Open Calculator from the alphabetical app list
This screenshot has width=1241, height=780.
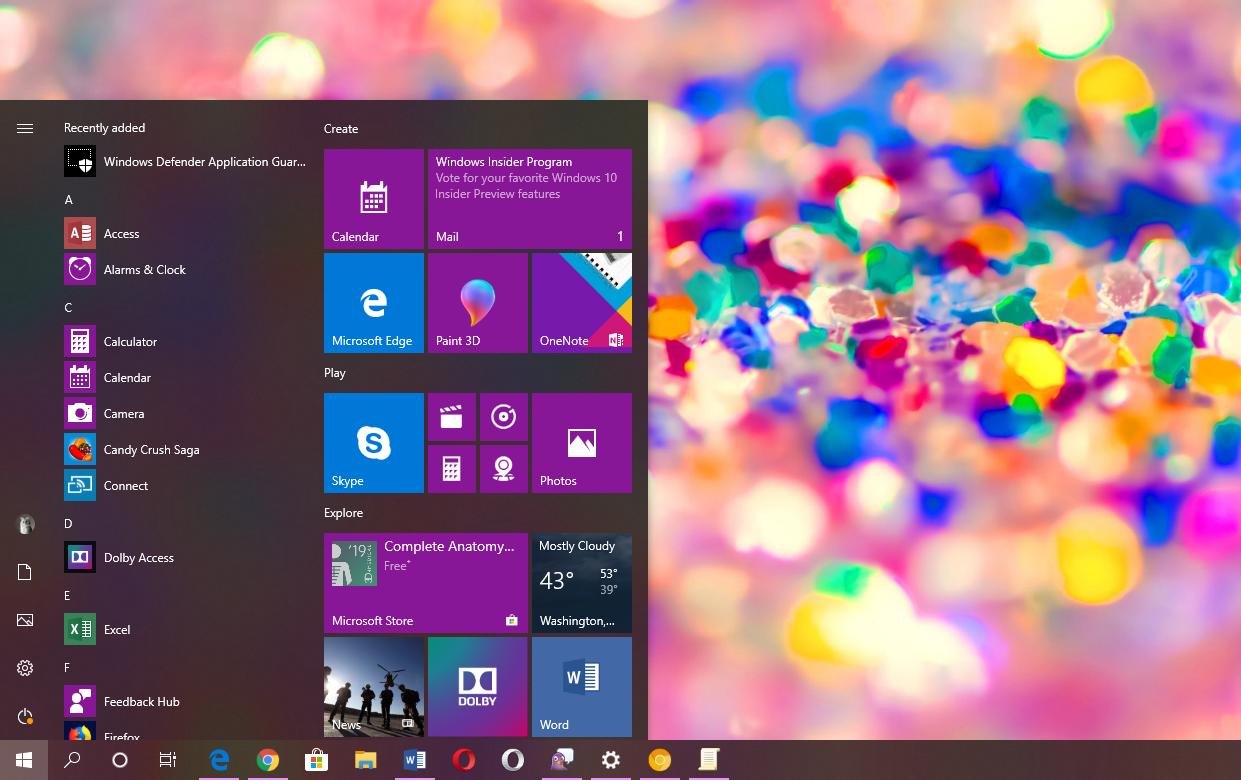pos(186,342)
